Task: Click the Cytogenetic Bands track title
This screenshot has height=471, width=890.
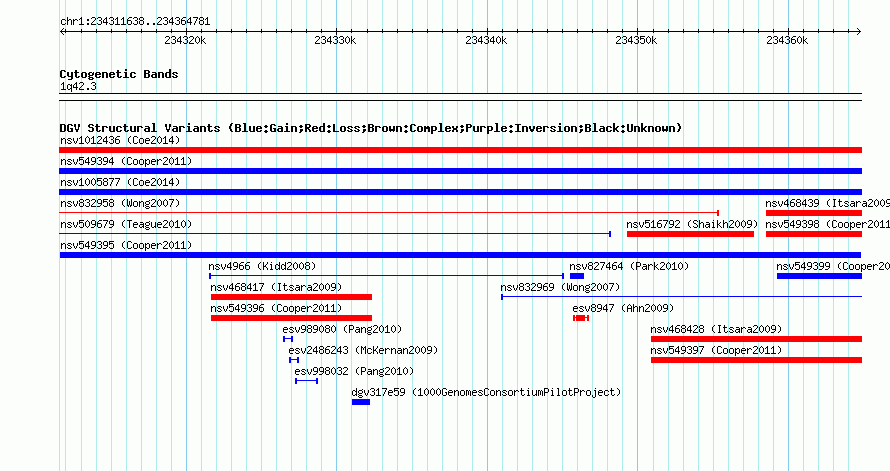Action: (119, 74)
